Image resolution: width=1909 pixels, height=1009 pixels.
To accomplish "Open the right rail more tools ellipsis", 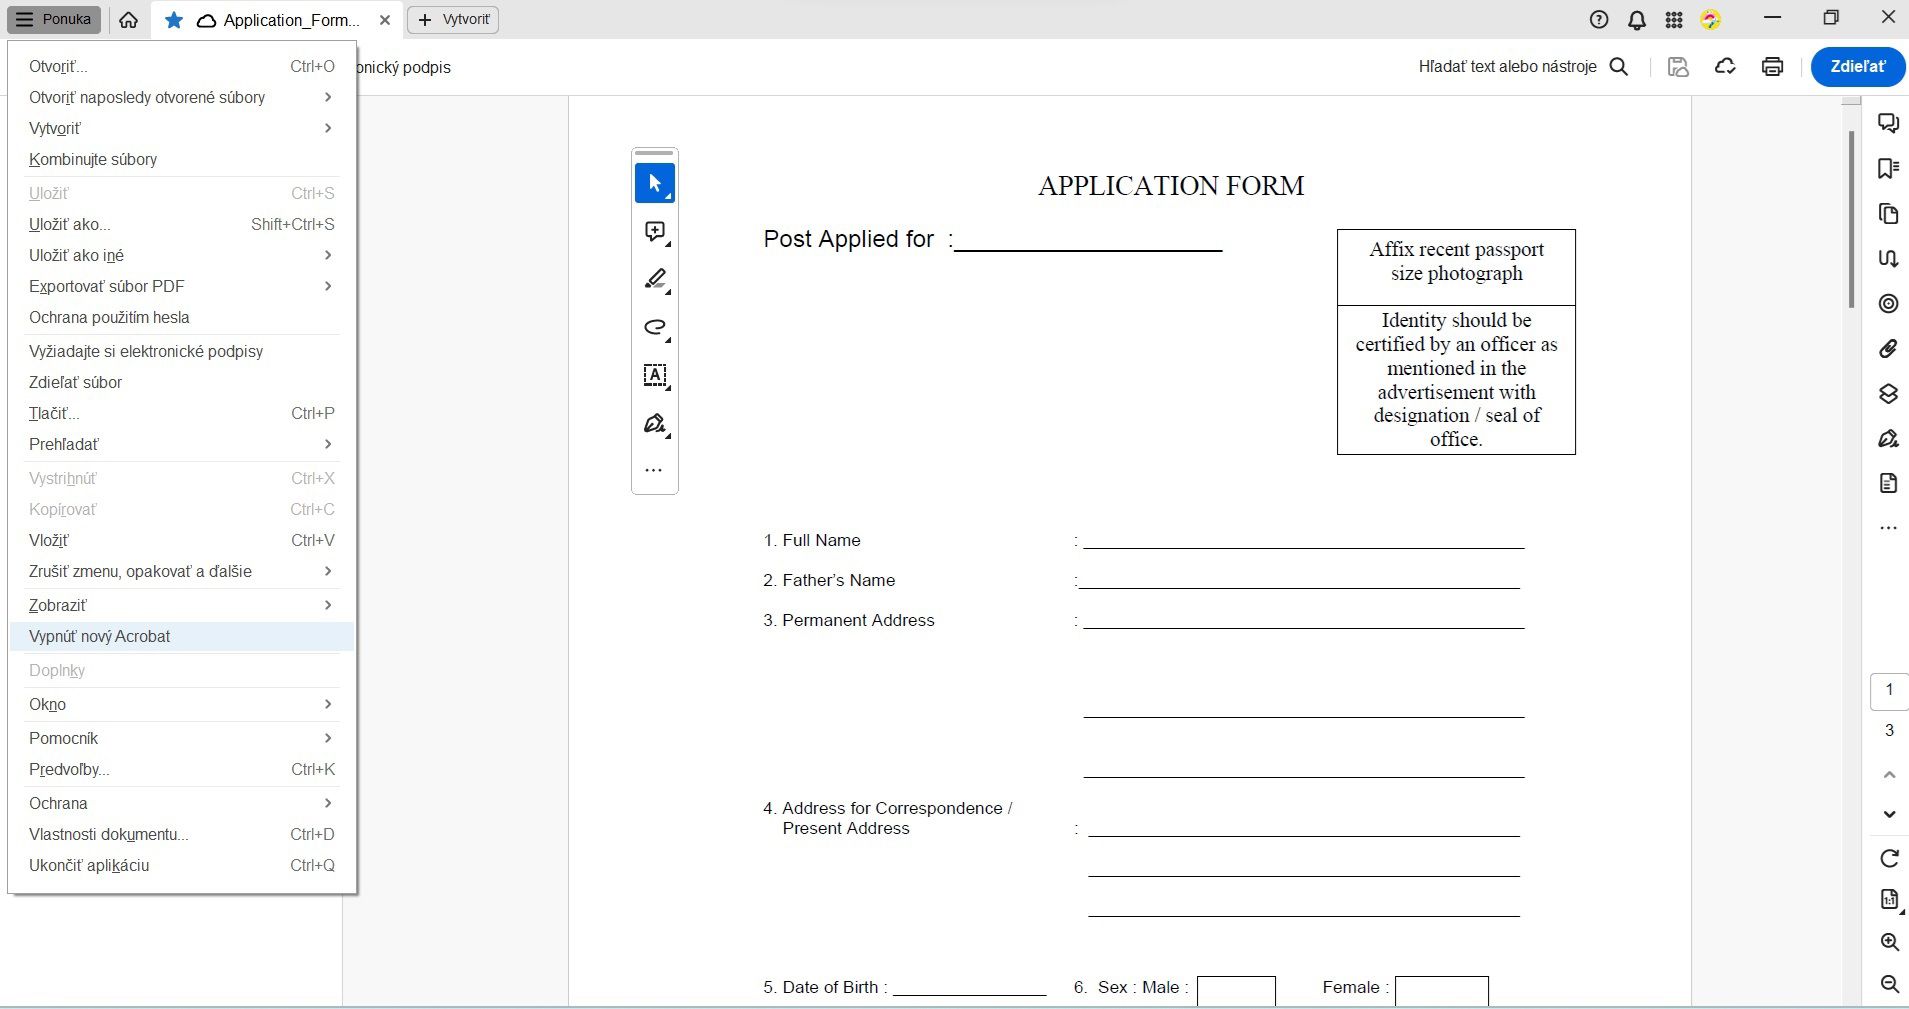I will 1888,528.
